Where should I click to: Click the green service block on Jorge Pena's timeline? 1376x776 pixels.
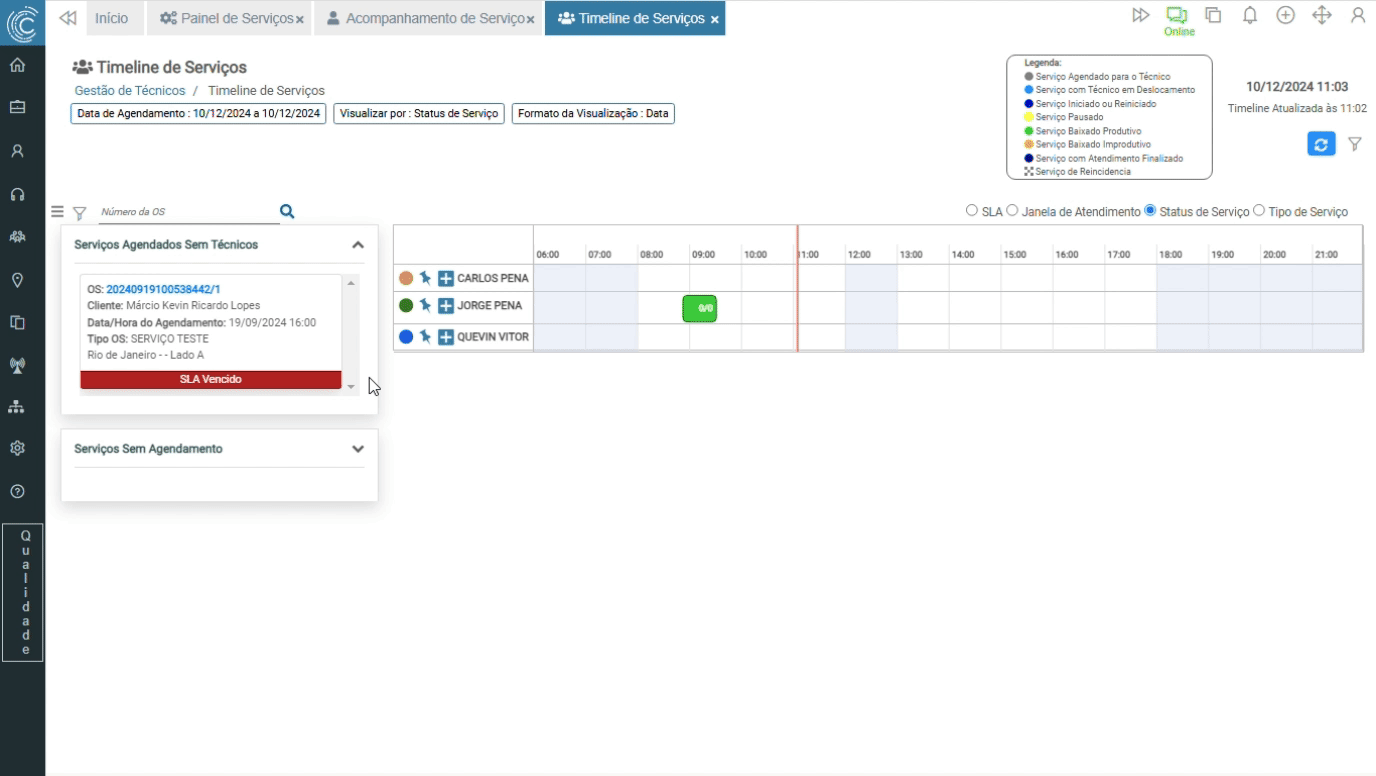pos(699,308)
